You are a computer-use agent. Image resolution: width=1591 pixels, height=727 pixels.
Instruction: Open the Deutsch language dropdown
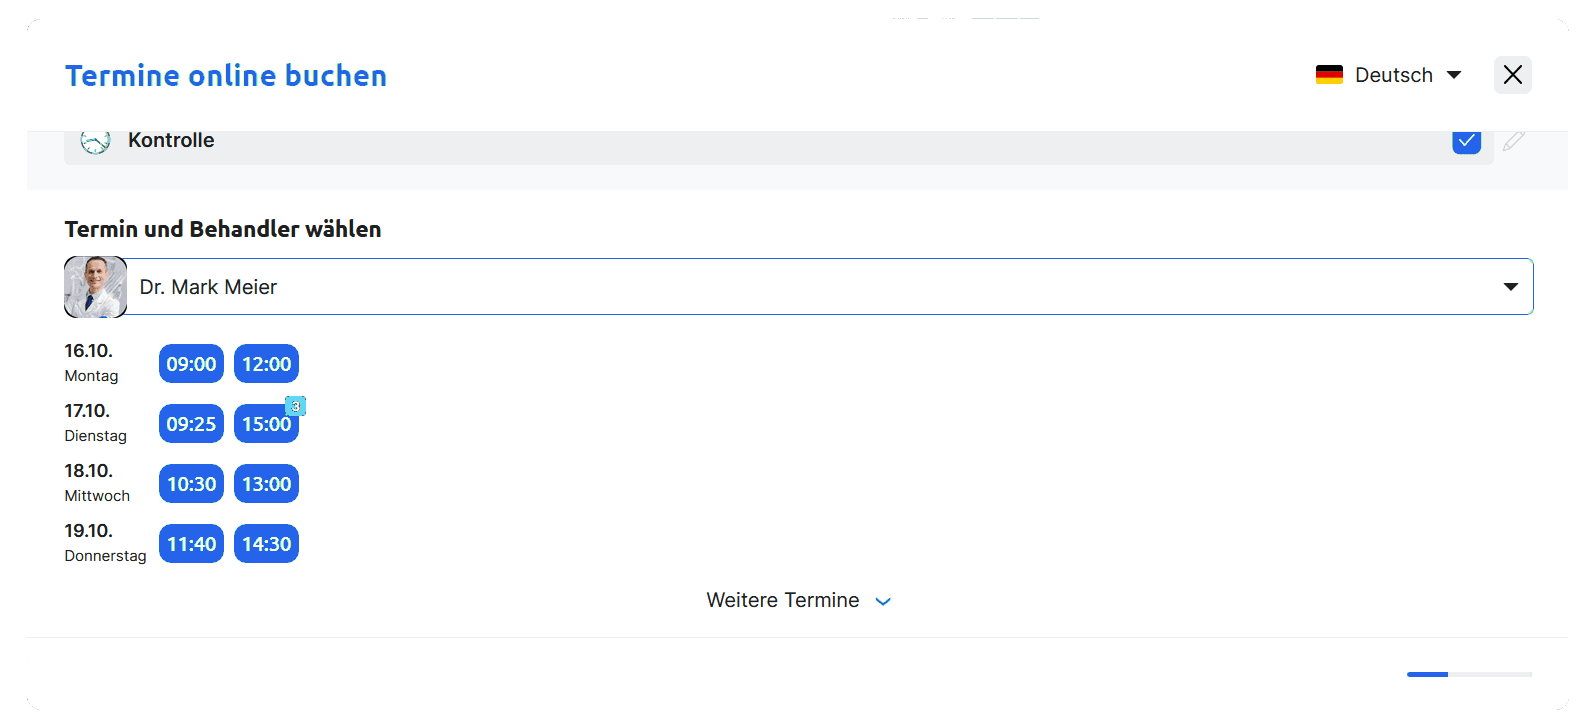pyautogui.click(x=1392, y=75)
